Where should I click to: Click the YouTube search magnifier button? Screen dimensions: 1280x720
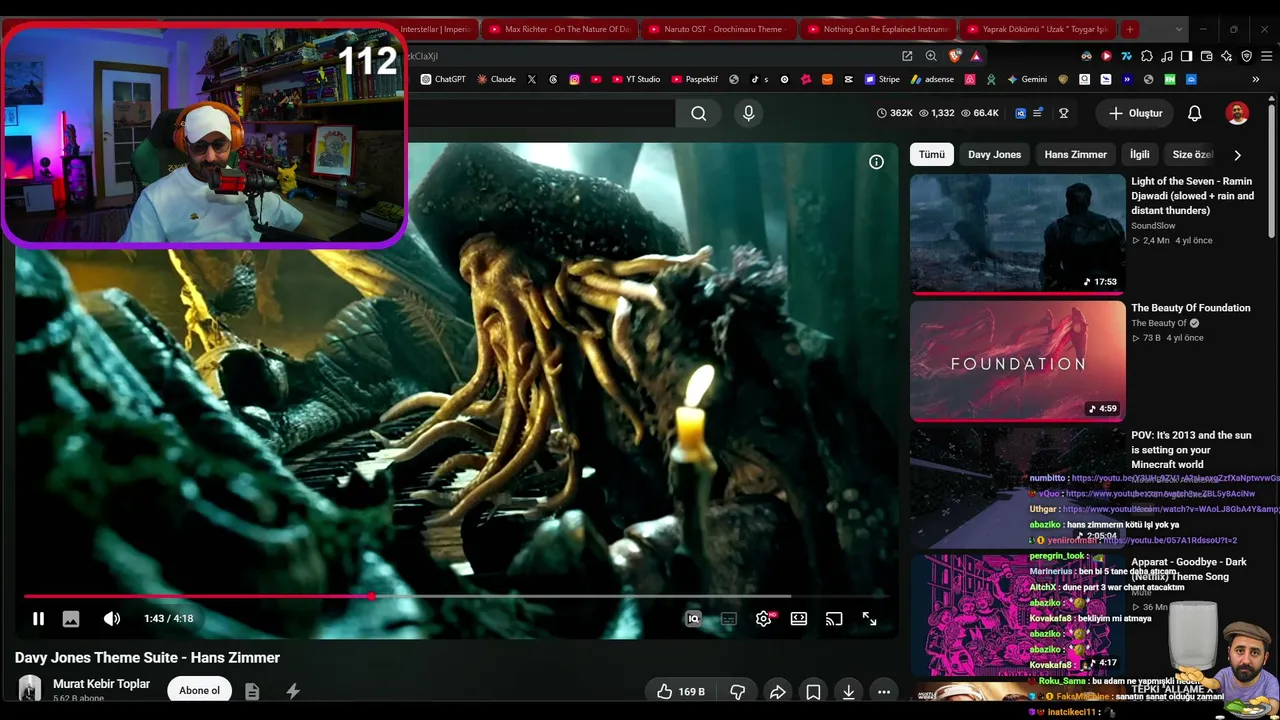[x=699, y=113]
